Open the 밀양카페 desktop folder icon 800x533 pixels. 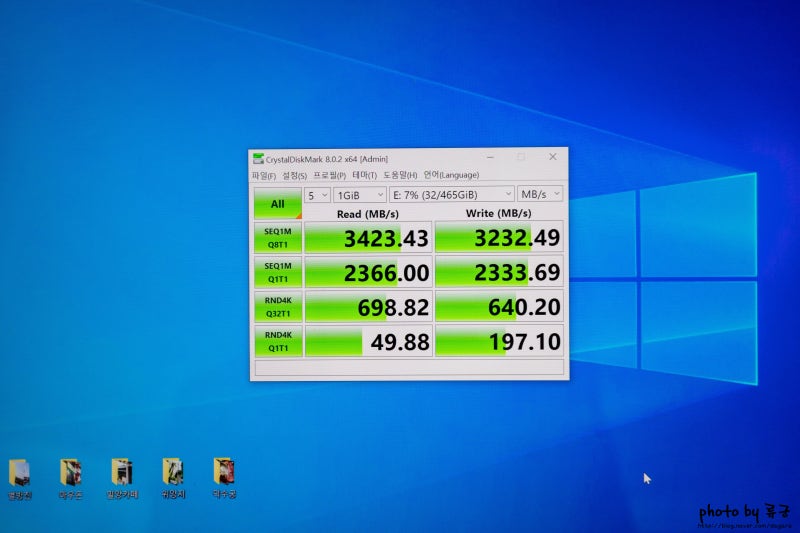[x=122, y=478]
